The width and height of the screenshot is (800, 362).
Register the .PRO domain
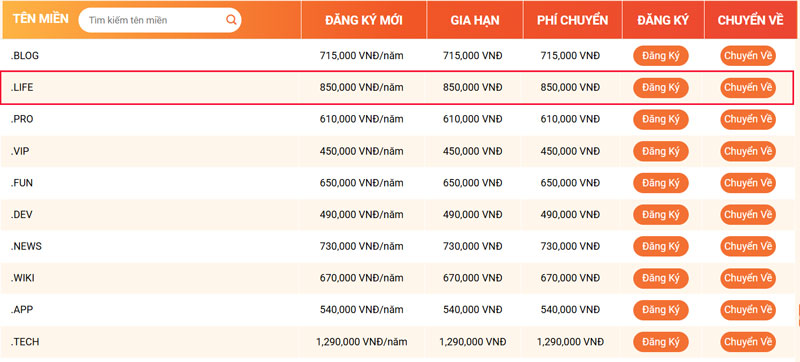(x=661, y=119)
